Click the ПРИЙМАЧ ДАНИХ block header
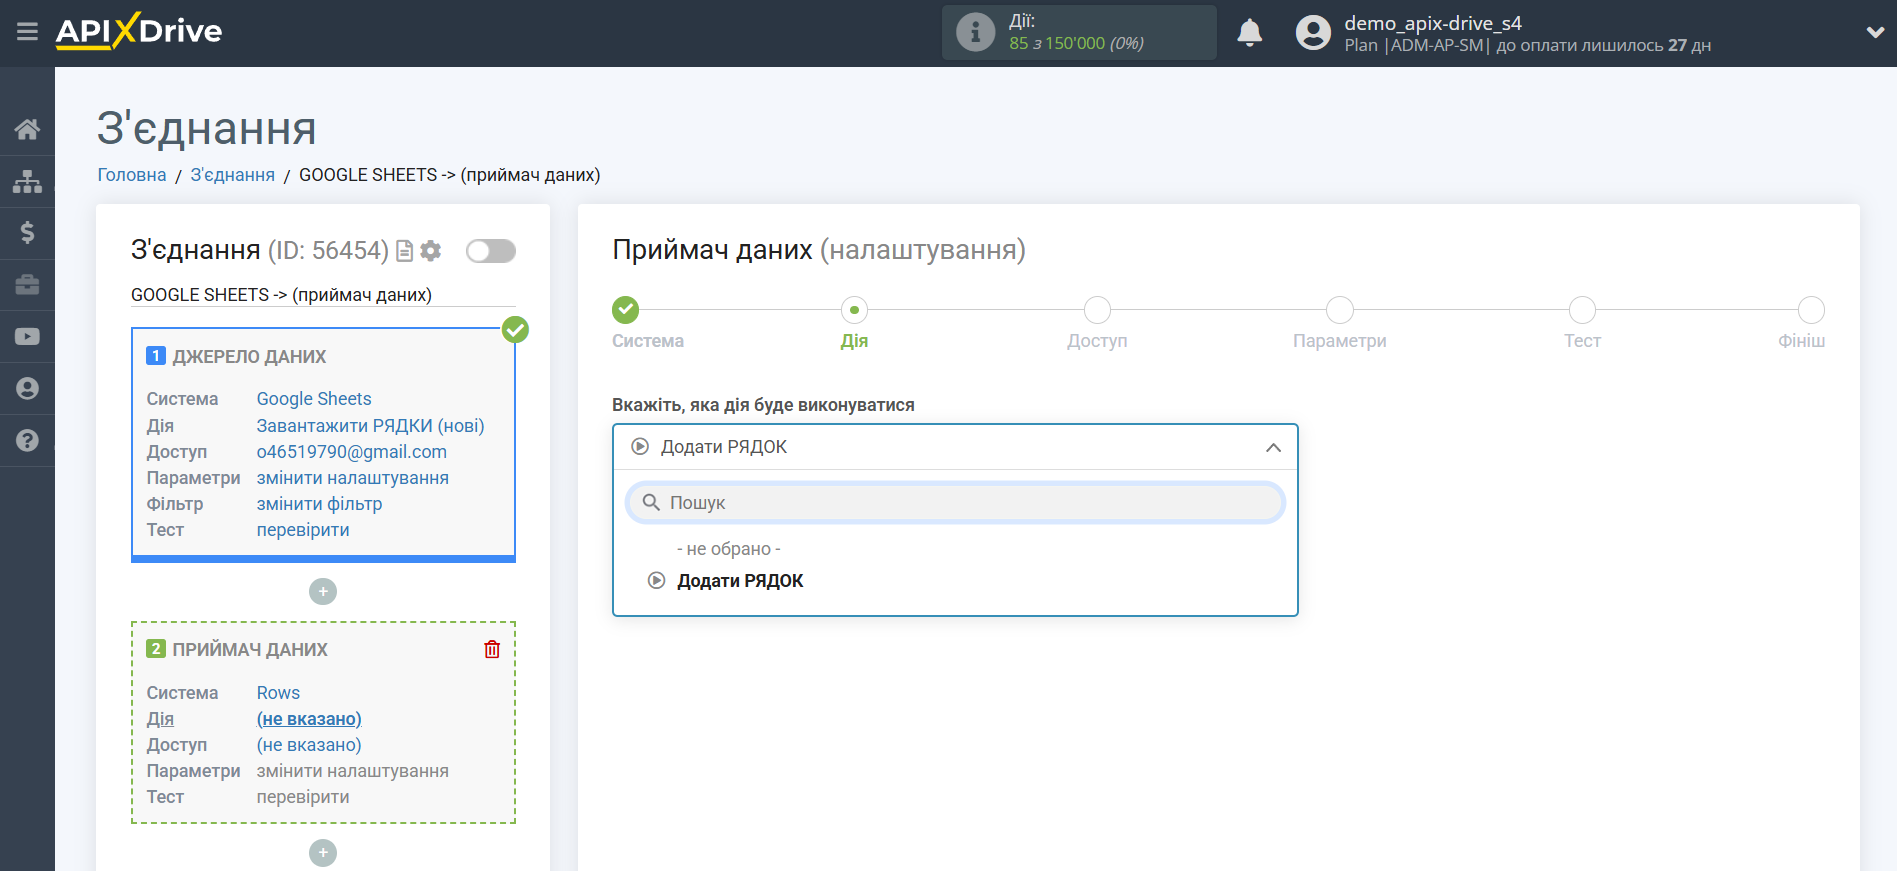 250,650
